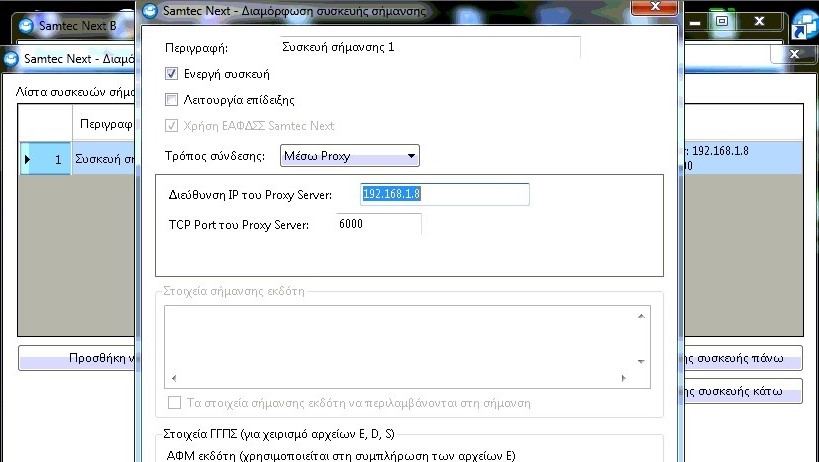This screenshot has width=819, height=462.
Task: Close the device configuration dialog
Action: (654, 7)
